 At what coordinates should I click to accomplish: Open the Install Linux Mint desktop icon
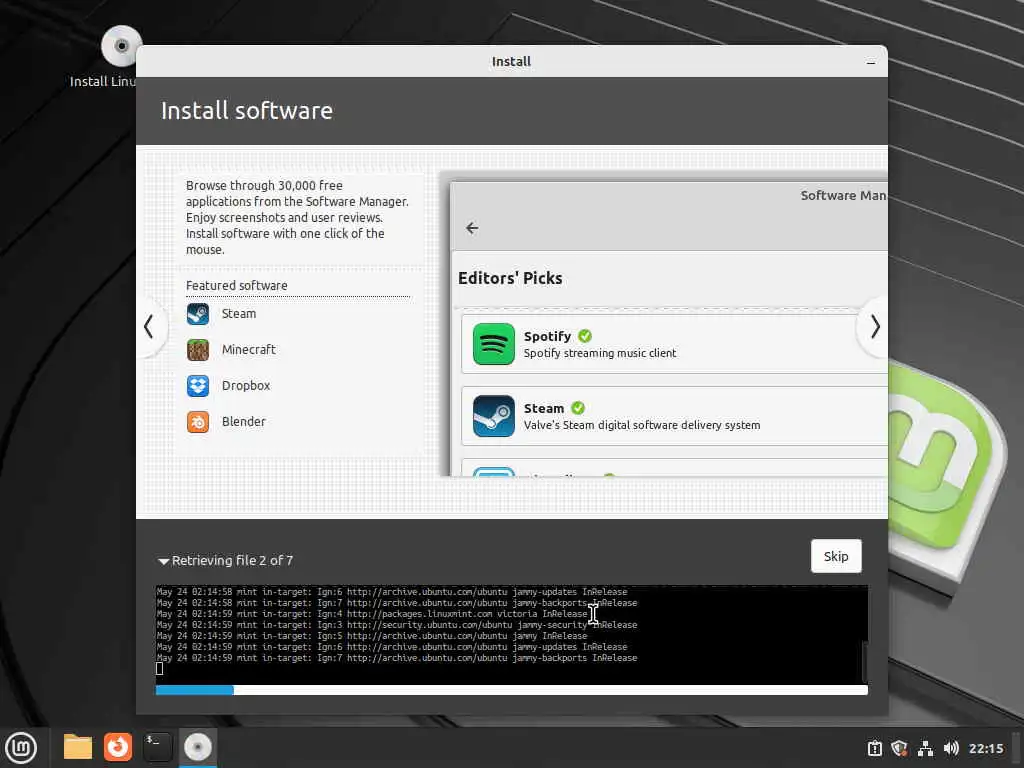[121, 47]
